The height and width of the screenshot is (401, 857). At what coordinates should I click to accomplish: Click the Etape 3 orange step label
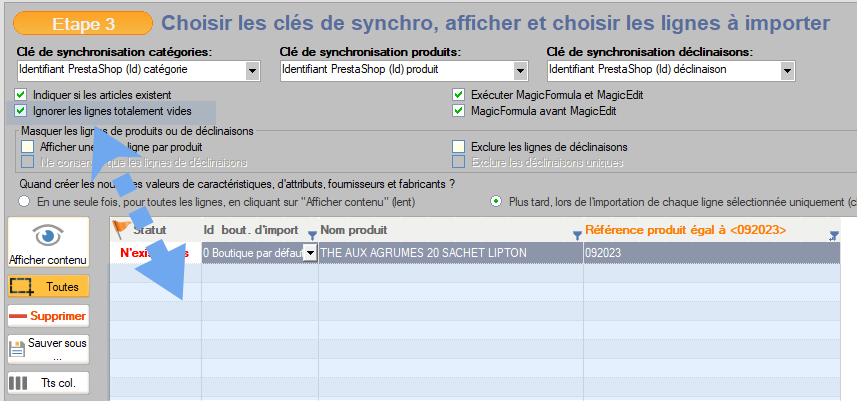[85, 22]
